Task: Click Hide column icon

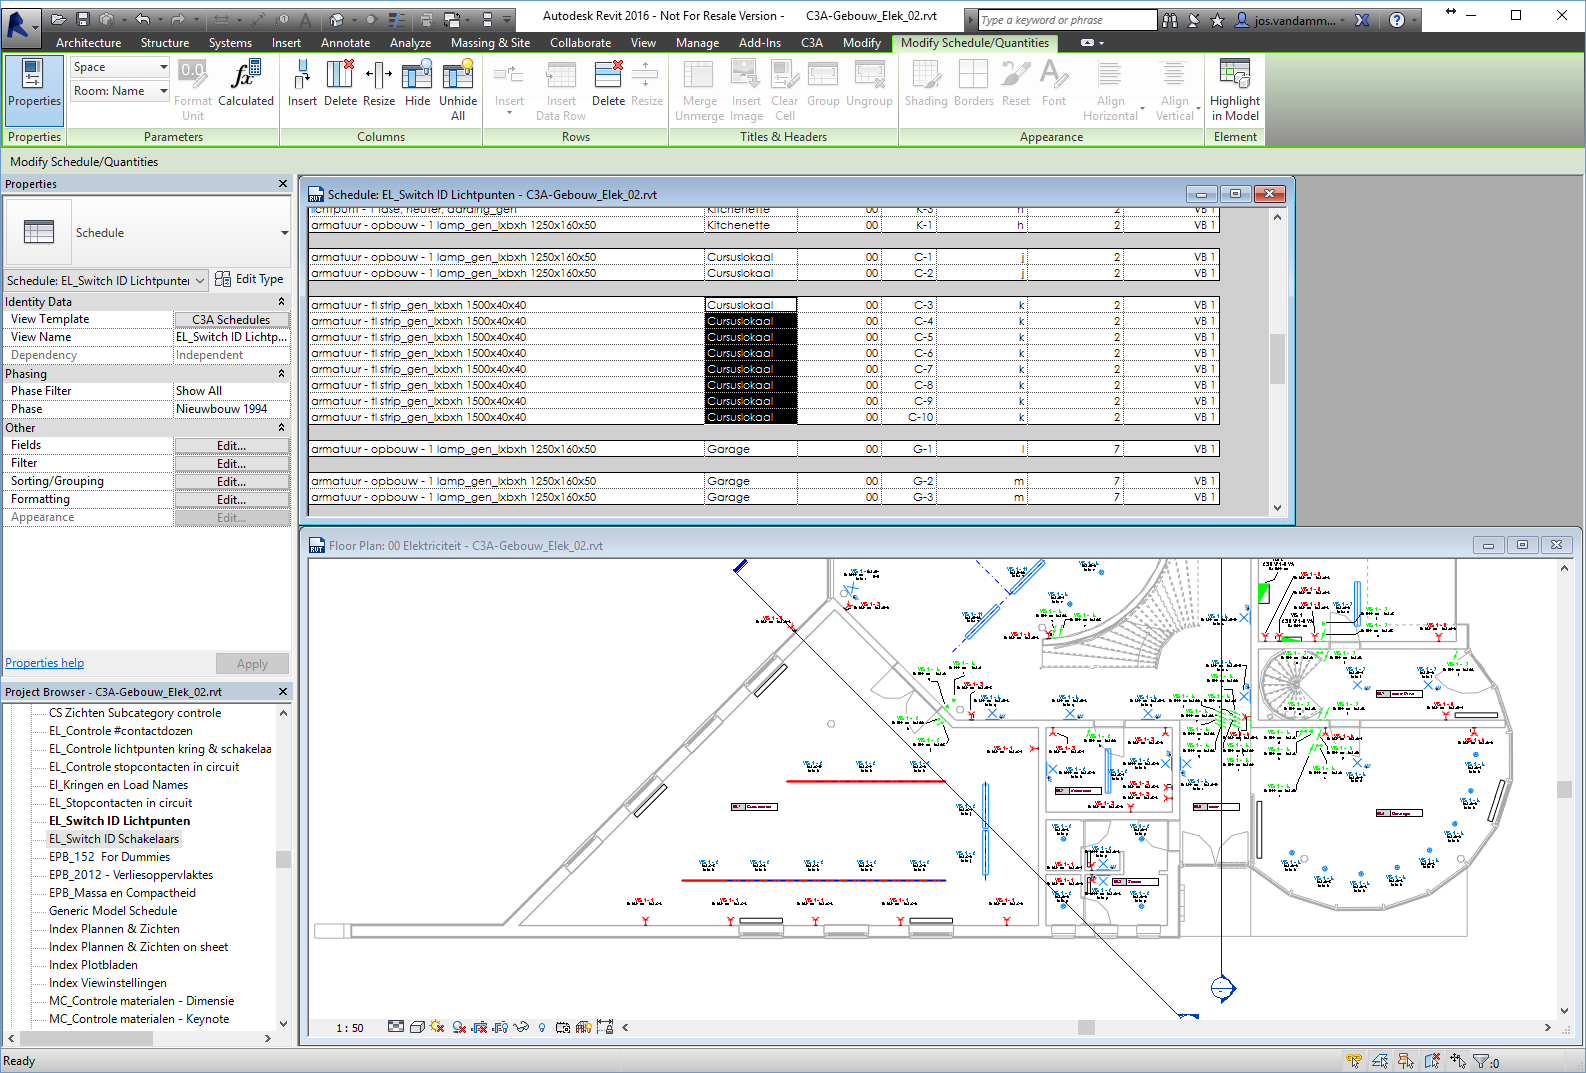Action: [417, 74]
